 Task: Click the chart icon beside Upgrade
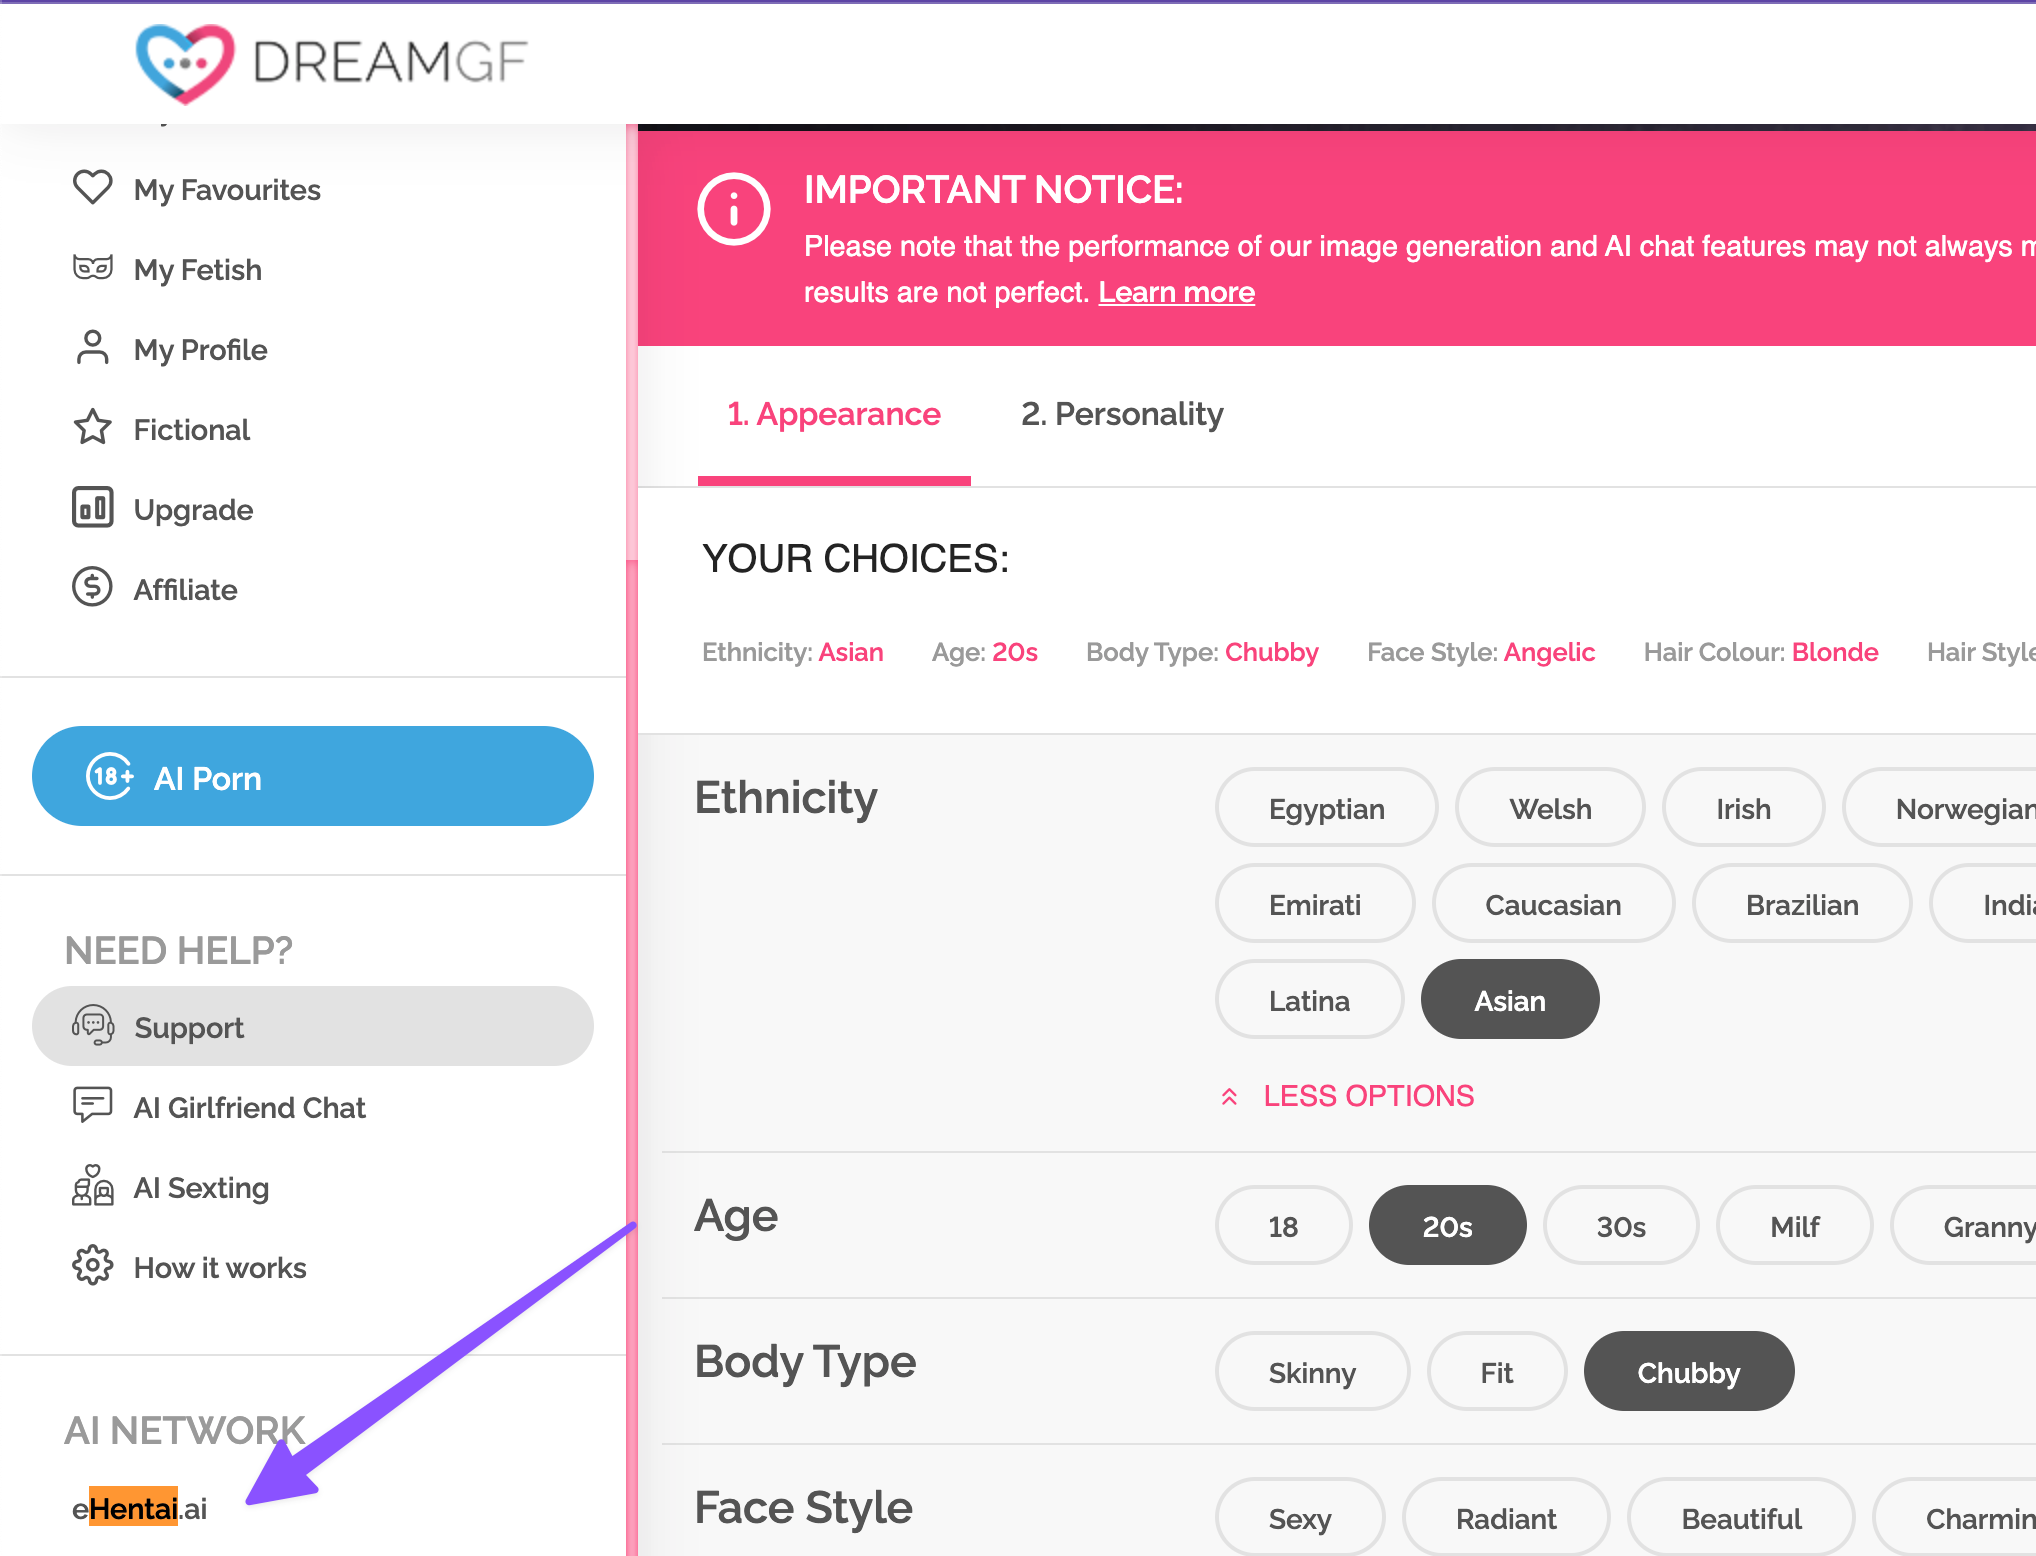tap(93, 508)
